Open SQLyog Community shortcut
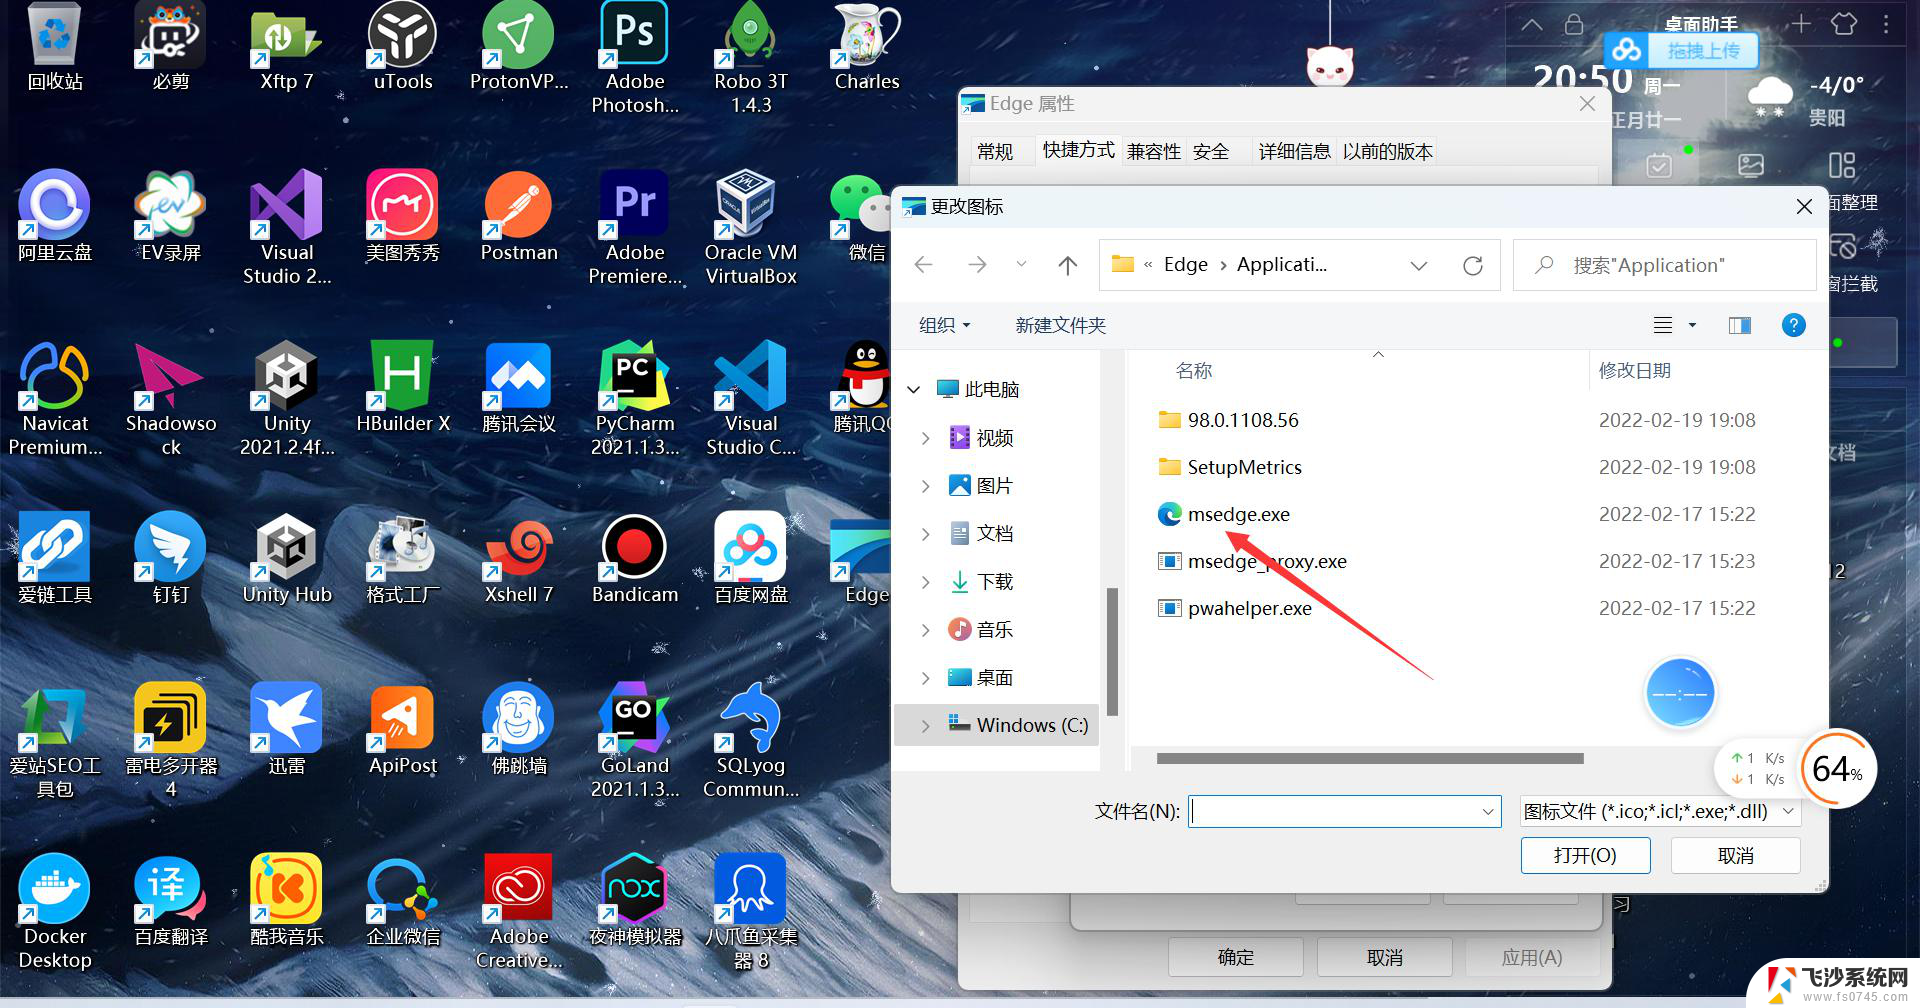This screenshot has width=1920, height=1008. tap(751, 742)
